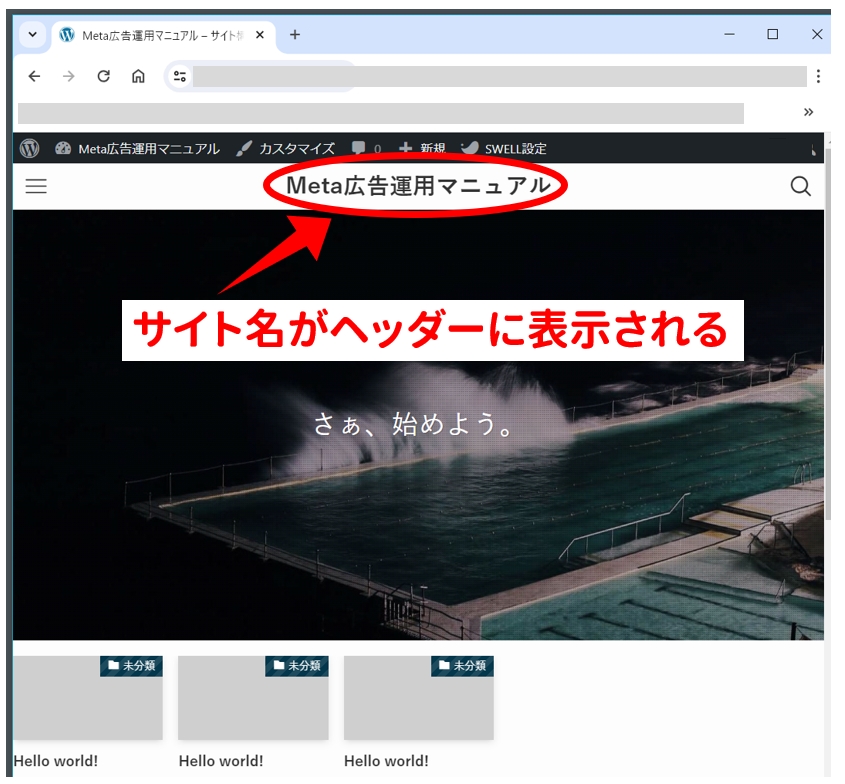Image resolution: width=845 pixels, height=784 pixels.
Task: Expand the tab search dropdown arrow
Action: point(32,34)
